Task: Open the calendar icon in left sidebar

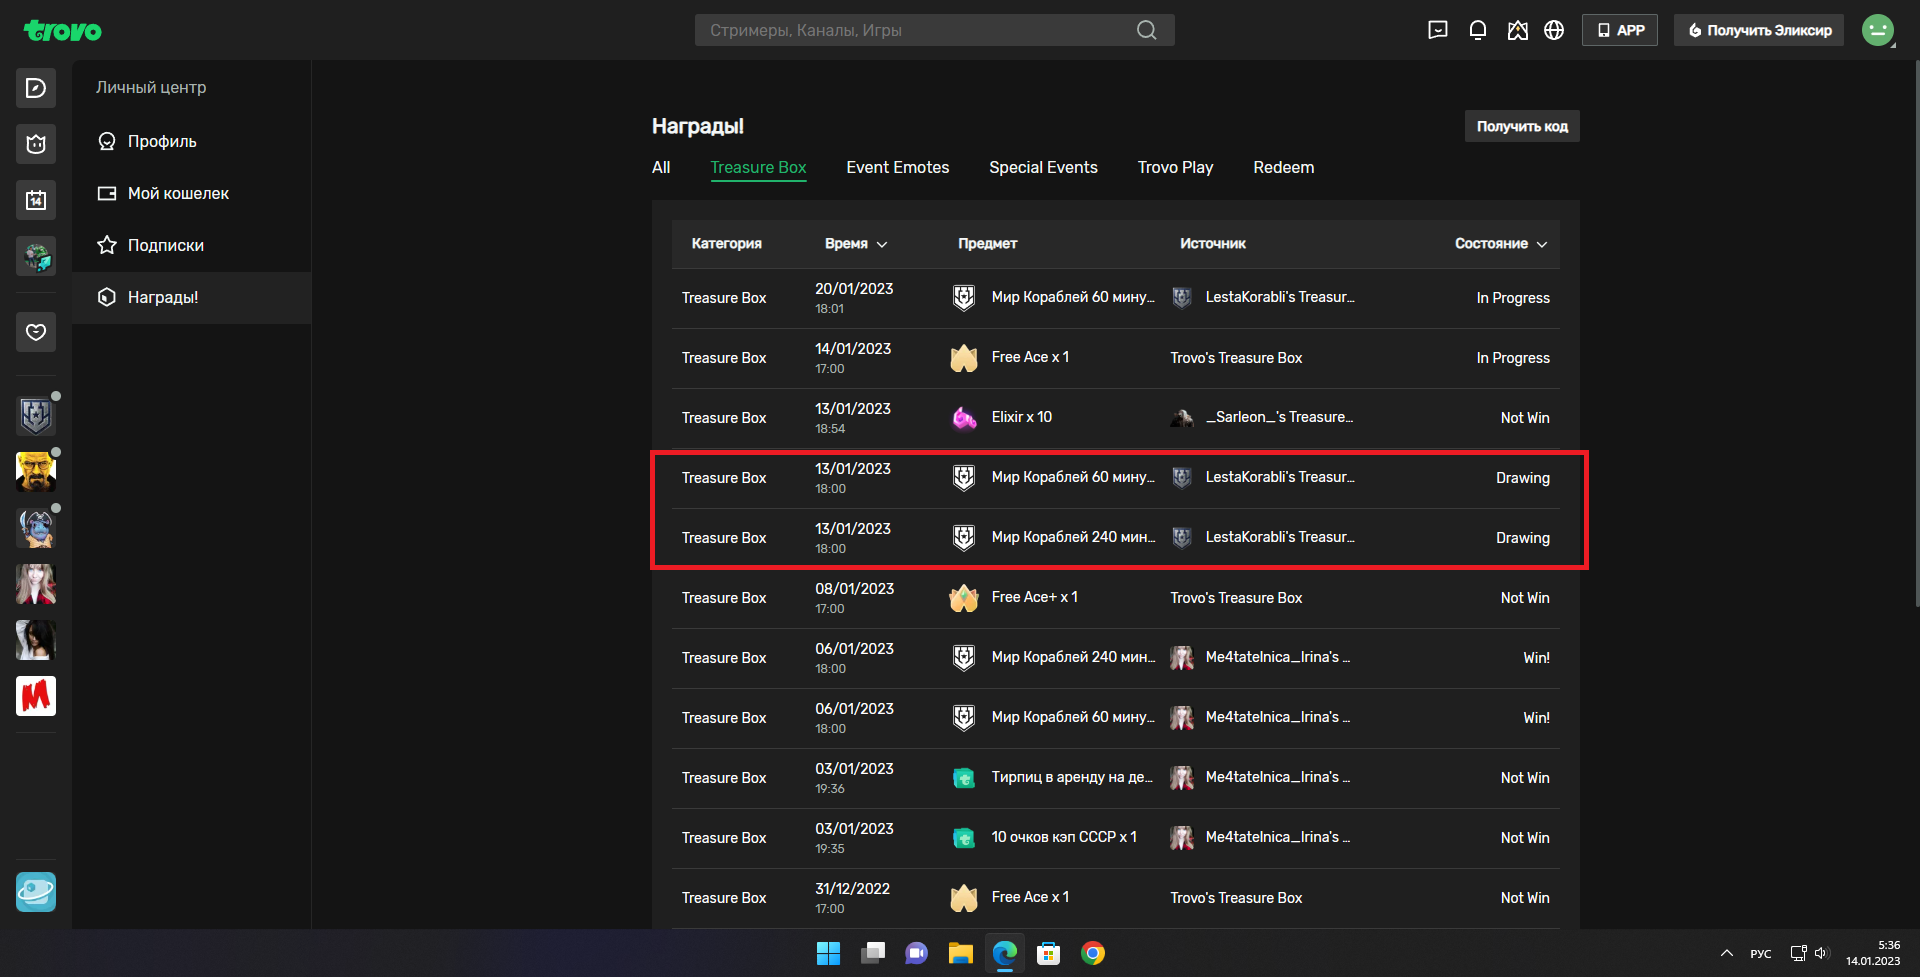Action: pyautogui.click(x=36, y=200)
